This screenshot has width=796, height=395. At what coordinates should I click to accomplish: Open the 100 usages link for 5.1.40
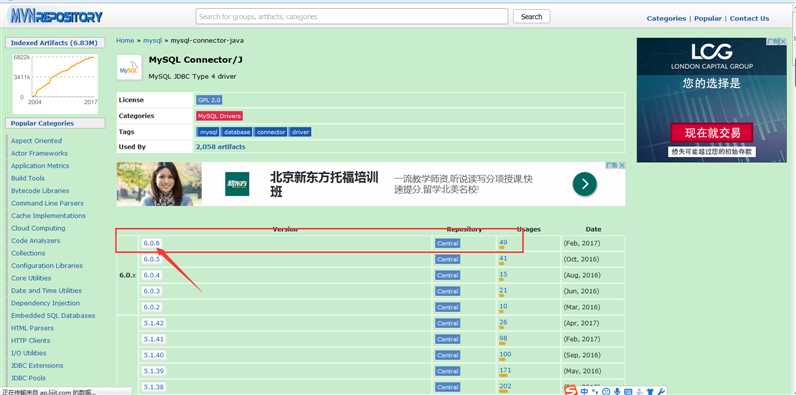[x=505, y=354]
